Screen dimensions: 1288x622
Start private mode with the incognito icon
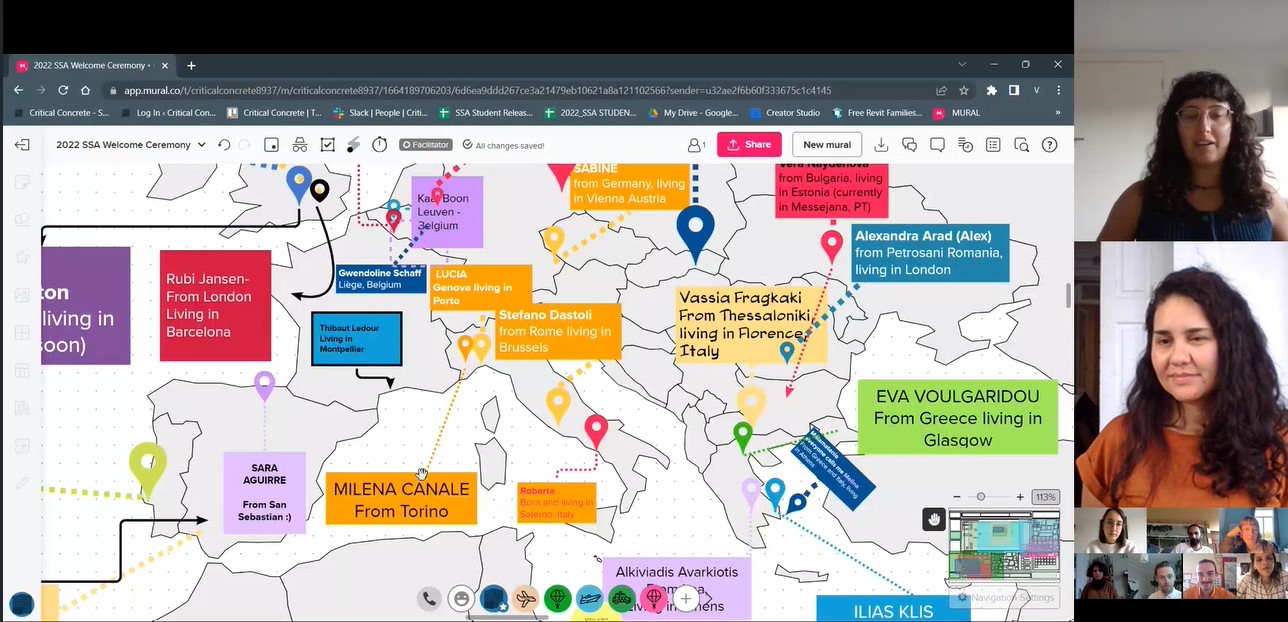(299, 145)
